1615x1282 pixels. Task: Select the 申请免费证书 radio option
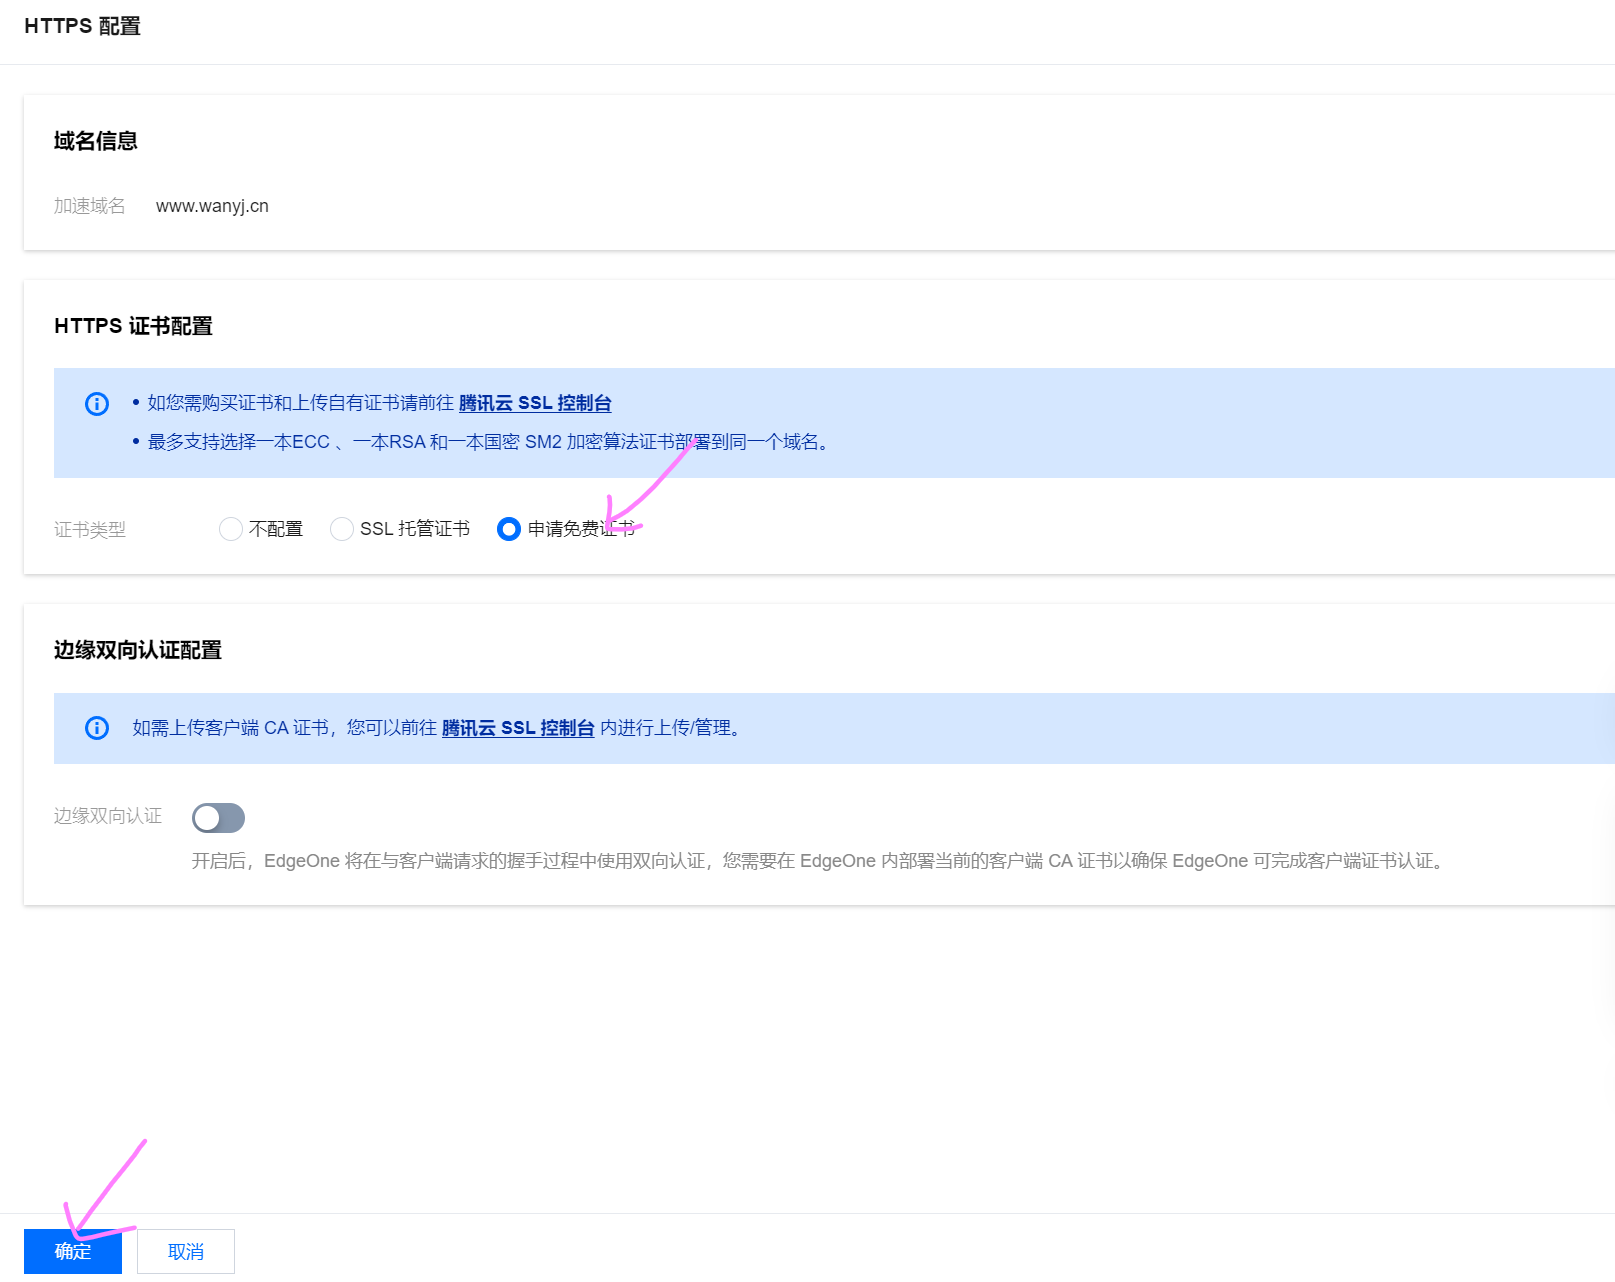tap(509, 529)
